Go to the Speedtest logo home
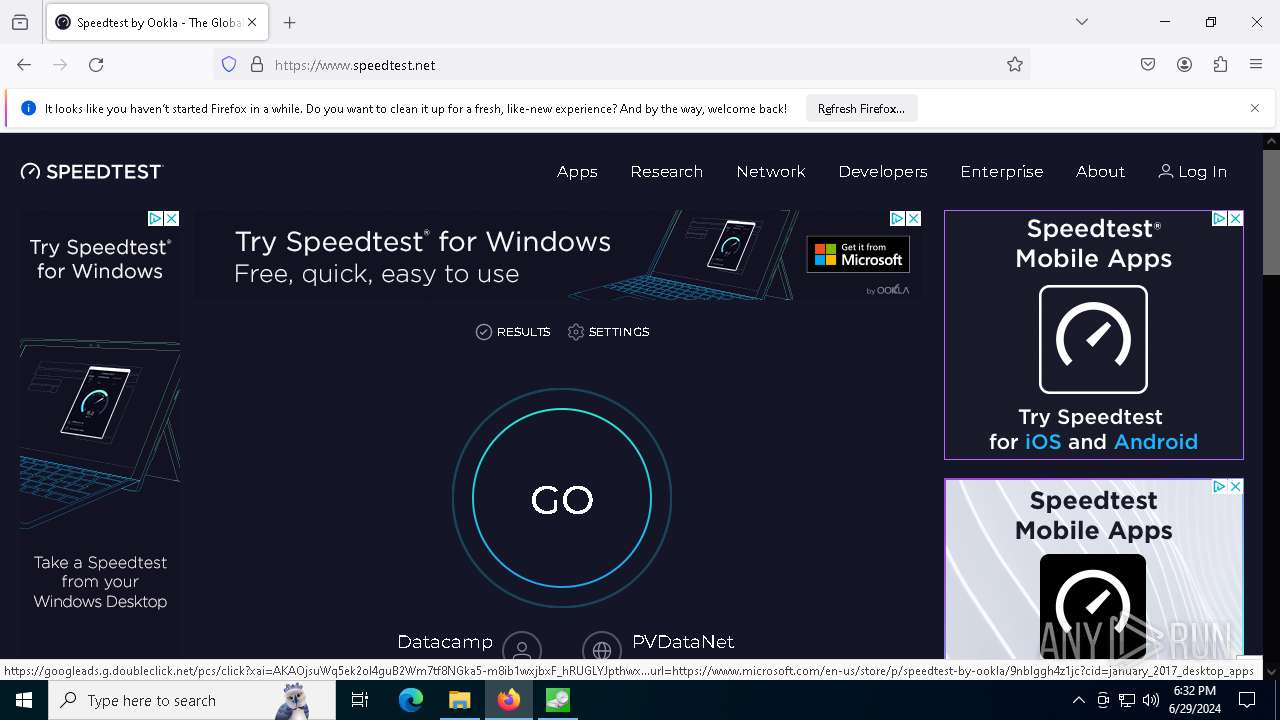Screen dimensions: 1280x720 tap(92, 172)
